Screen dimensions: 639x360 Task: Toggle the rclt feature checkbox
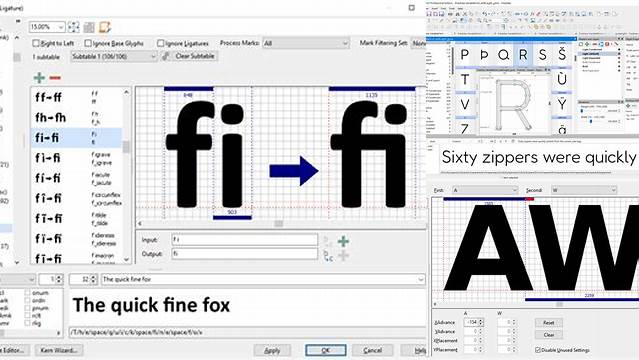pos(27,316)
